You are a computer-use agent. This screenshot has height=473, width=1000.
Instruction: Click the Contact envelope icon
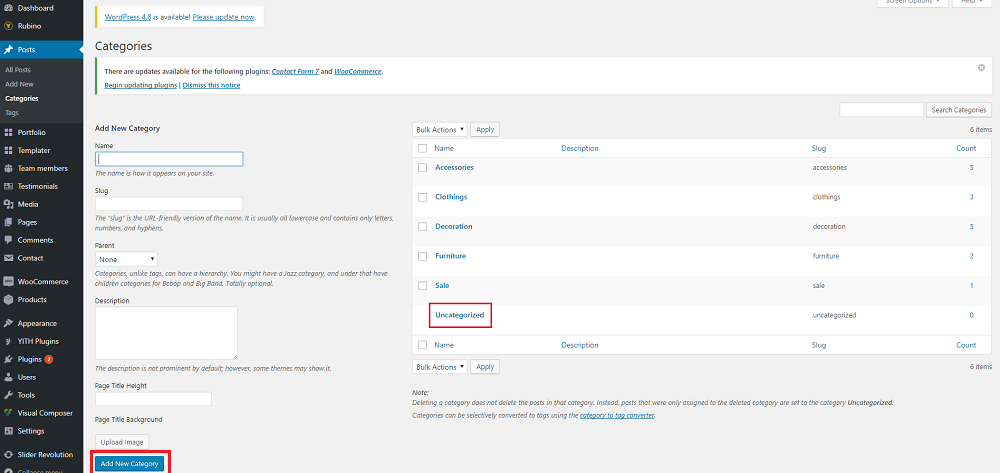(x=8, y=258)
